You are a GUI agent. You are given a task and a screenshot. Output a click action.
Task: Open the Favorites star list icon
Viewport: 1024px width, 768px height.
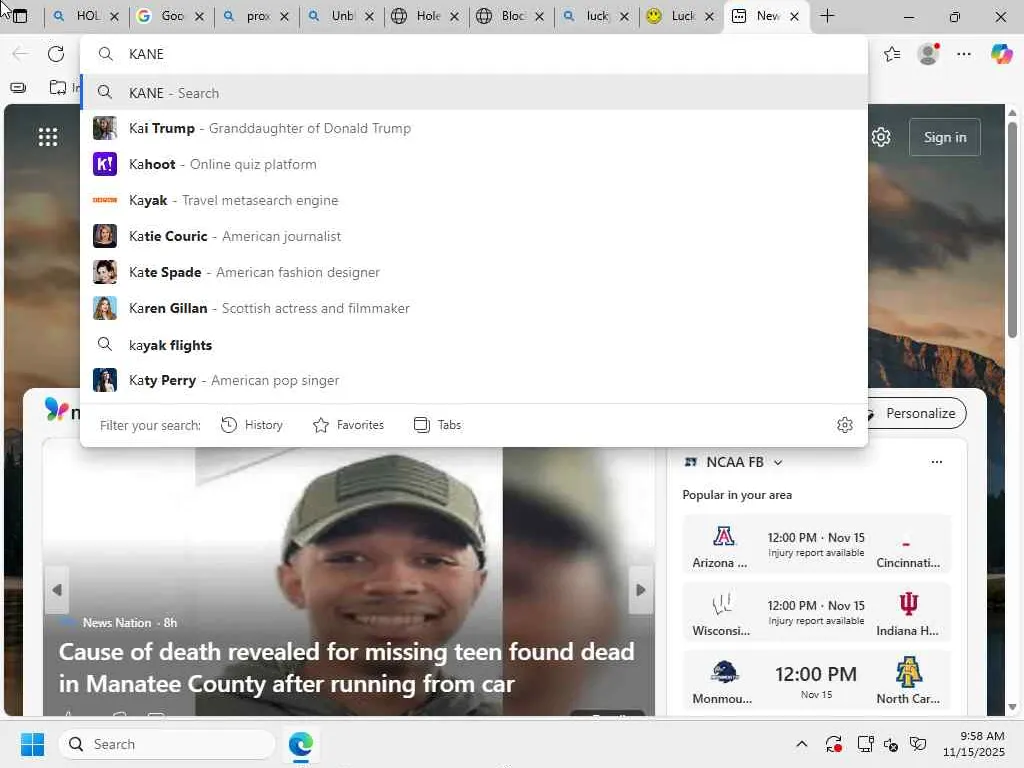(x=892, y=54)
